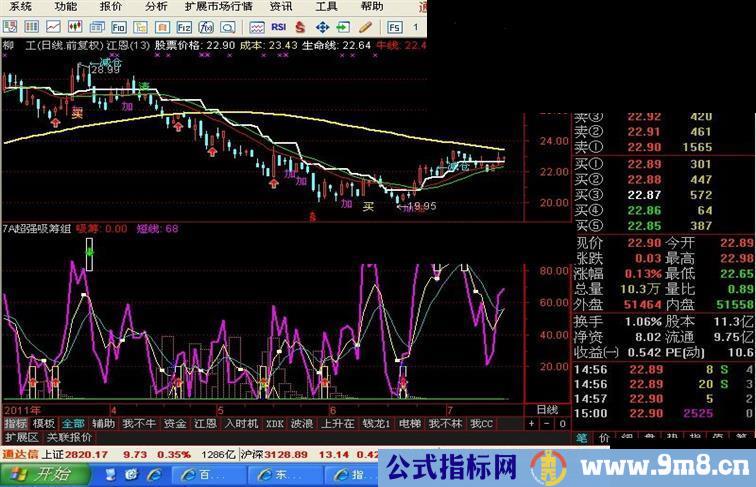Open the 报价 menu
This screenshot has height=487, width=756.
(111, 6)
